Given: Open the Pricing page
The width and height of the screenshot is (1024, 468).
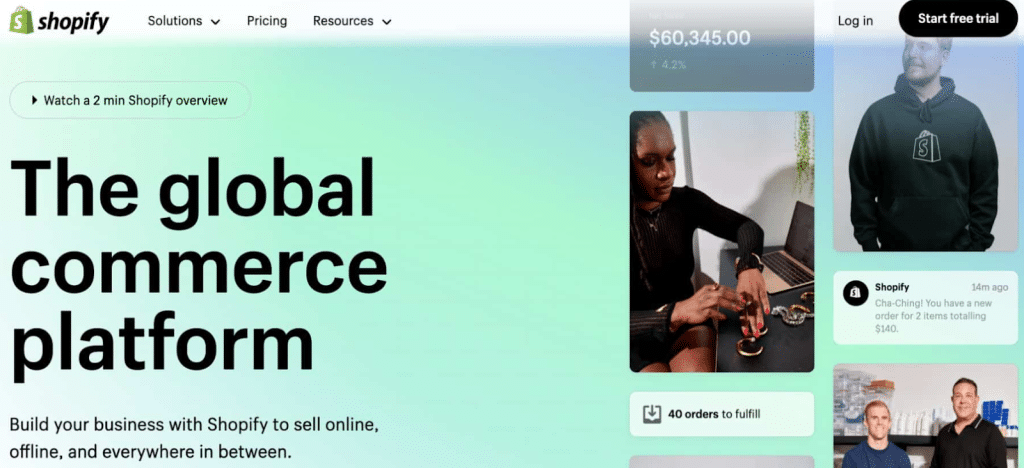Looking at the screenshot, I should (x=266, y=21).
